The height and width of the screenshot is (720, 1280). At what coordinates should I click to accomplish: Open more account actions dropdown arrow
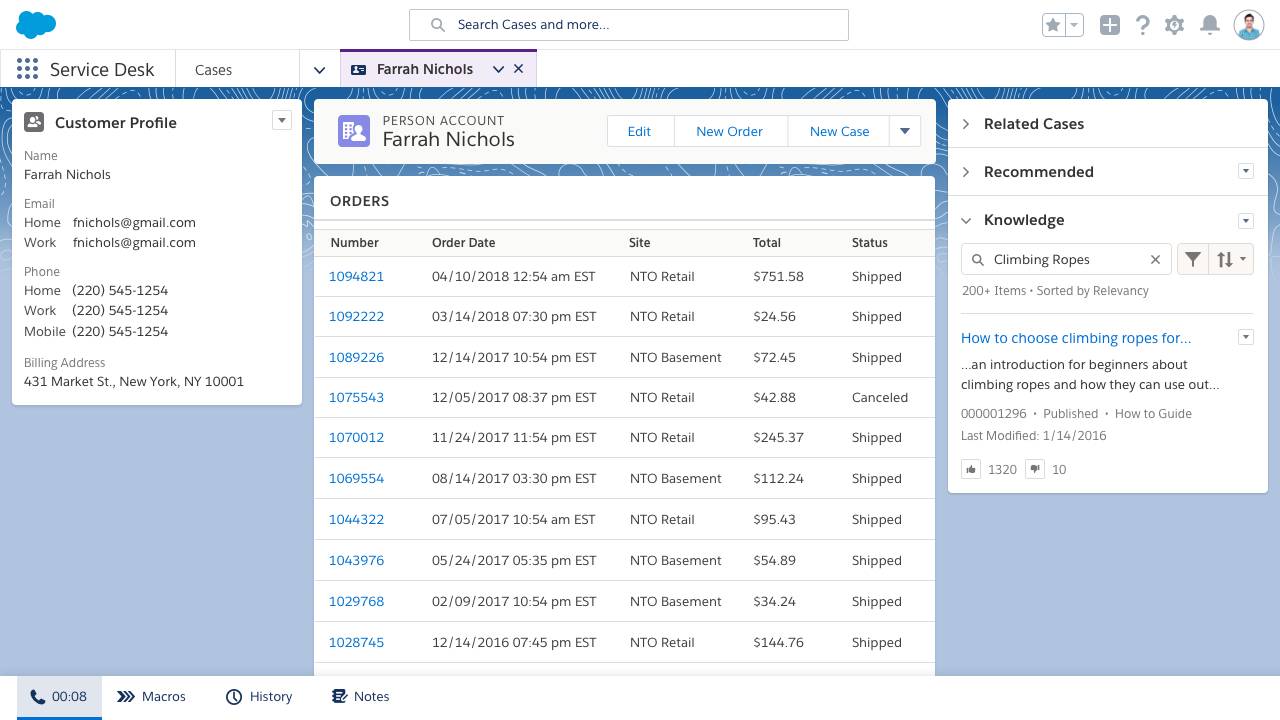905,131
